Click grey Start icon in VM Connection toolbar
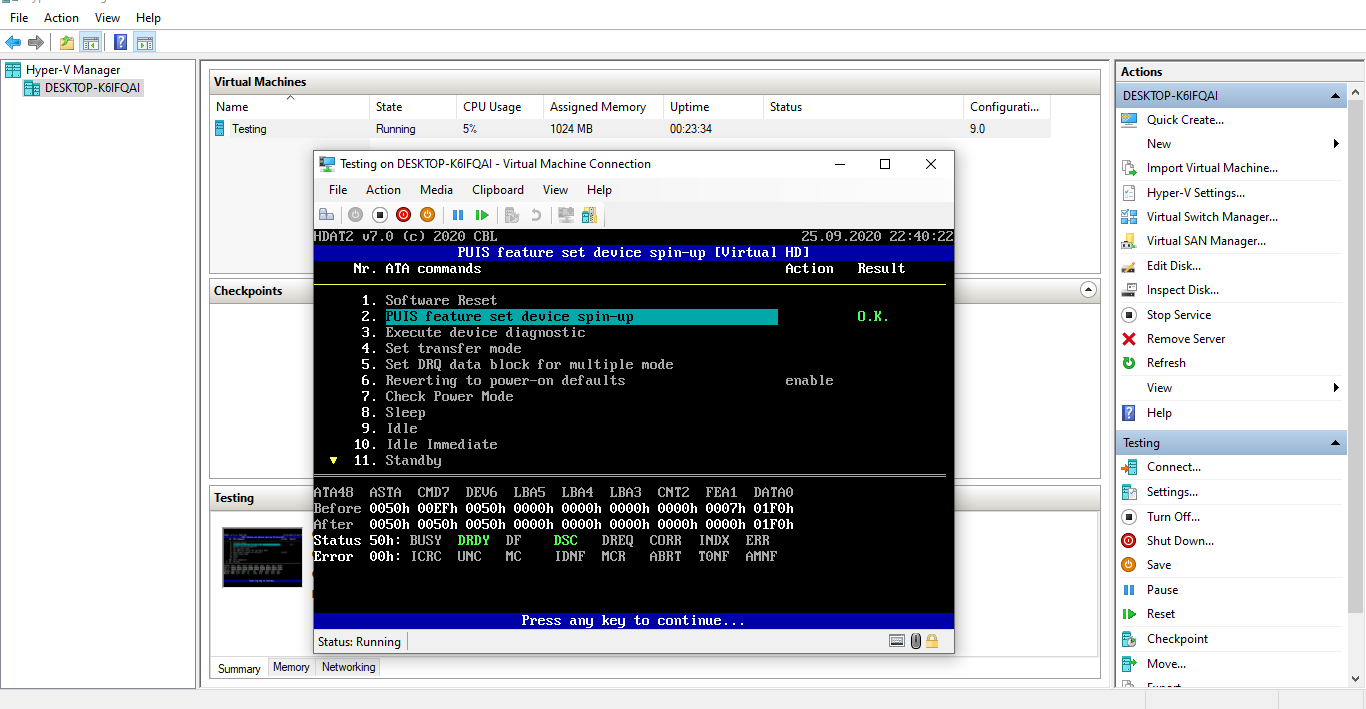1366x709 pixels. point(355,215)
